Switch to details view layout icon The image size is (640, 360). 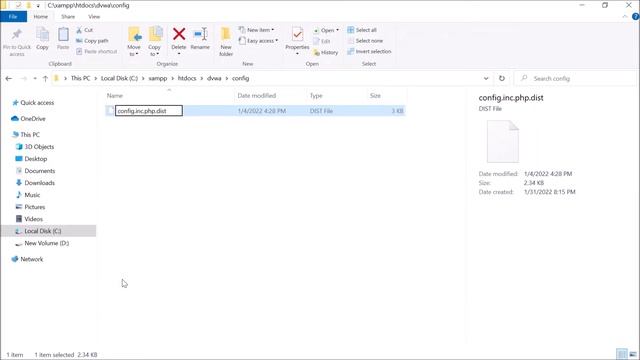[622, 354]
